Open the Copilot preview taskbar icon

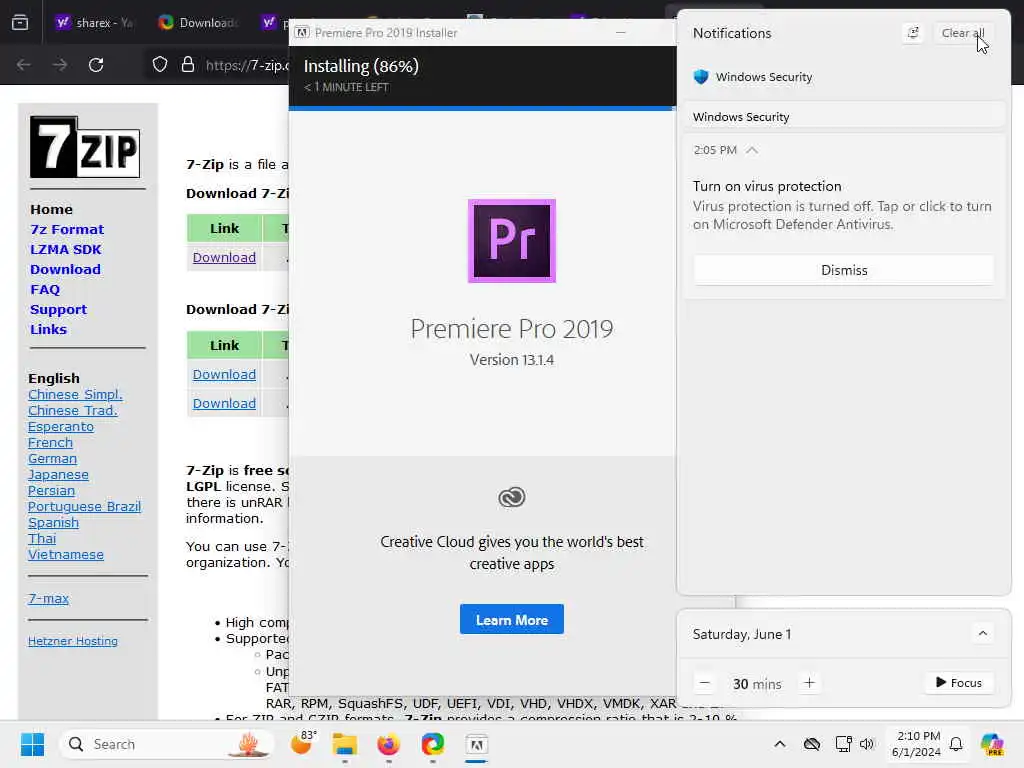pos(992,744)
